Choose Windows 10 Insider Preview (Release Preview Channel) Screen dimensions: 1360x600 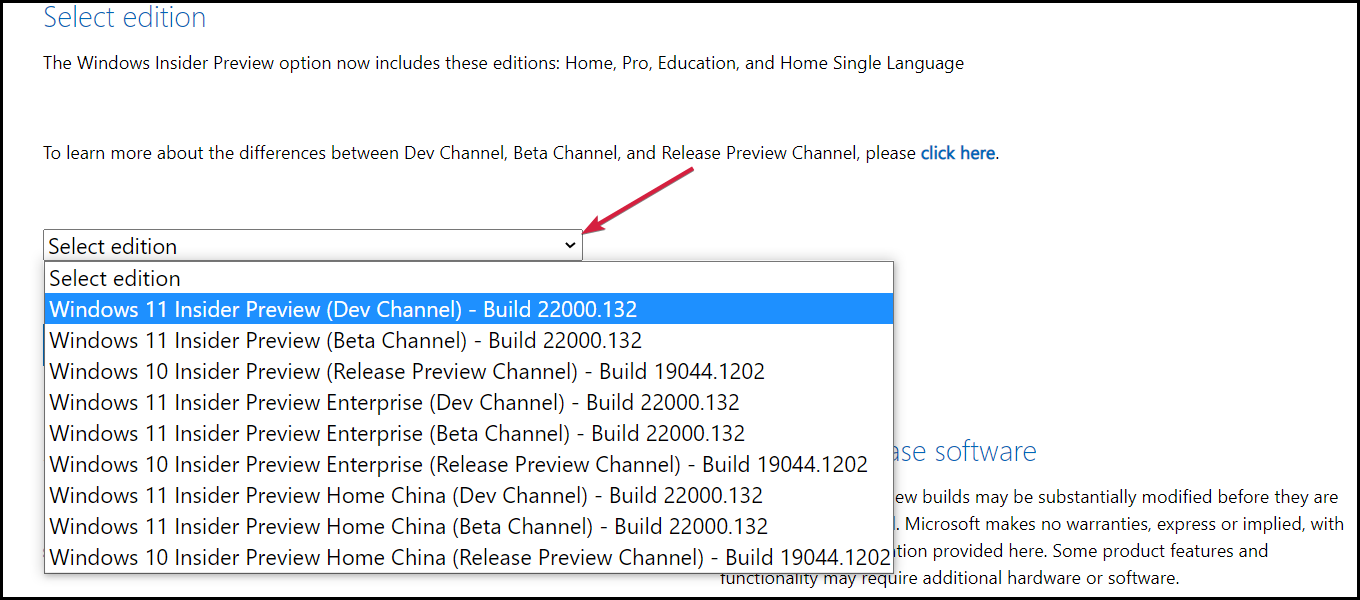pyautogui.click(x=407, y=371)
